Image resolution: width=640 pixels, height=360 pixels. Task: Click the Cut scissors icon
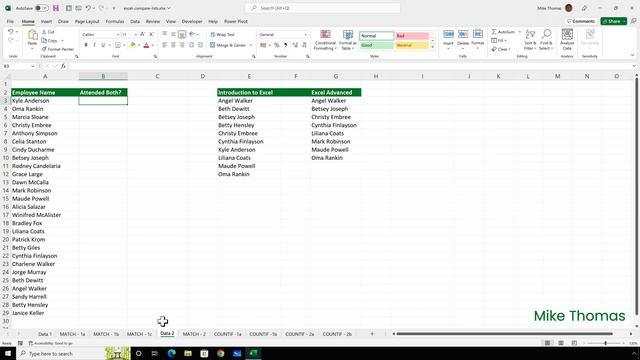44,31
